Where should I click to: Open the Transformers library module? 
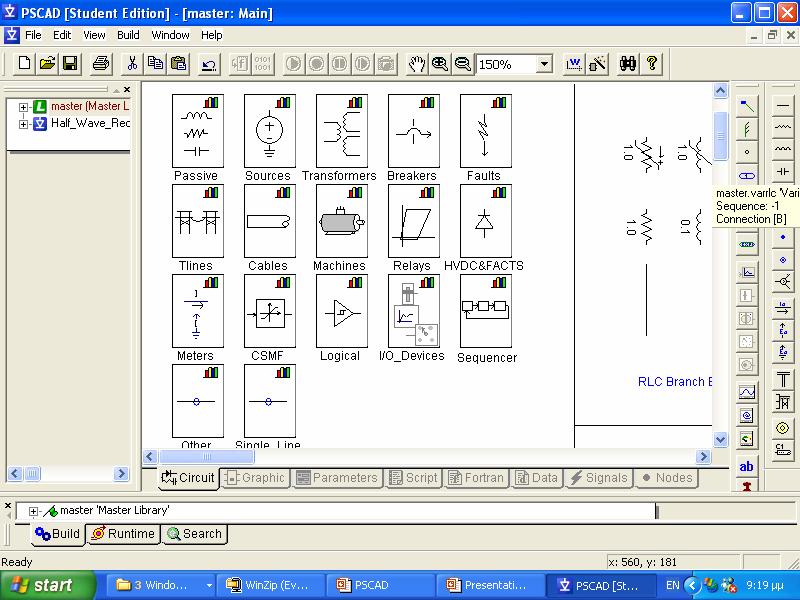[x=342, y=131]
